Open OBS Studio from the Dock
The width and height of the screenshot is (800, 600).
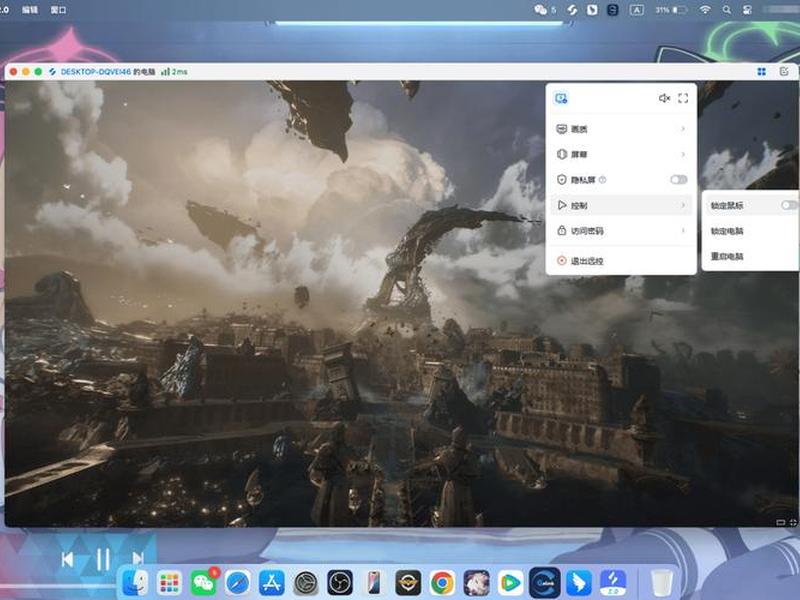340,583
